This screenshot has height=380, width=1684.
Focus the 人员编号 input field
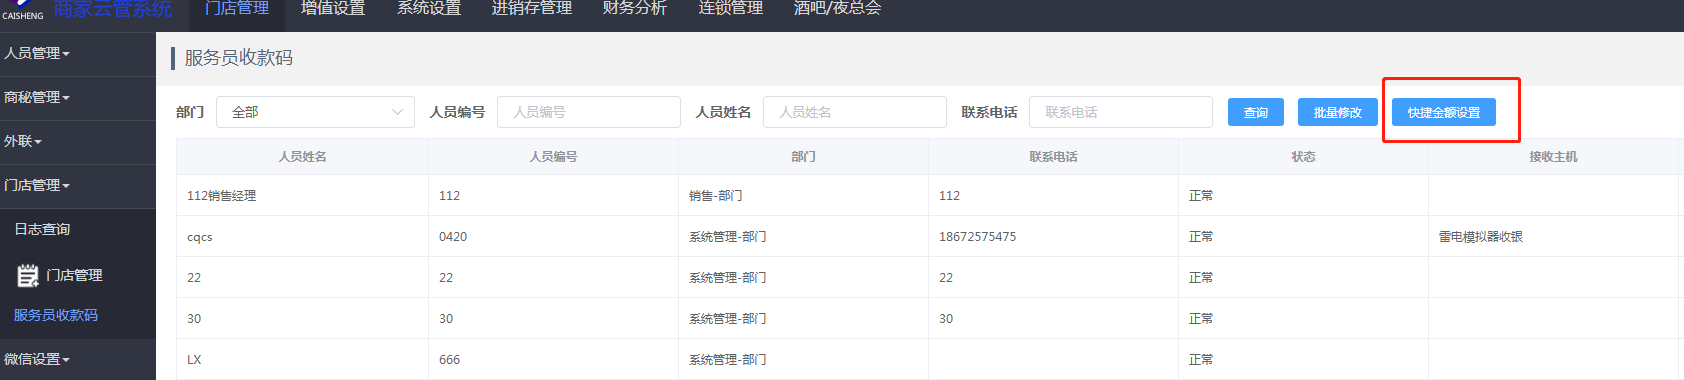click(x=589, y=112)
